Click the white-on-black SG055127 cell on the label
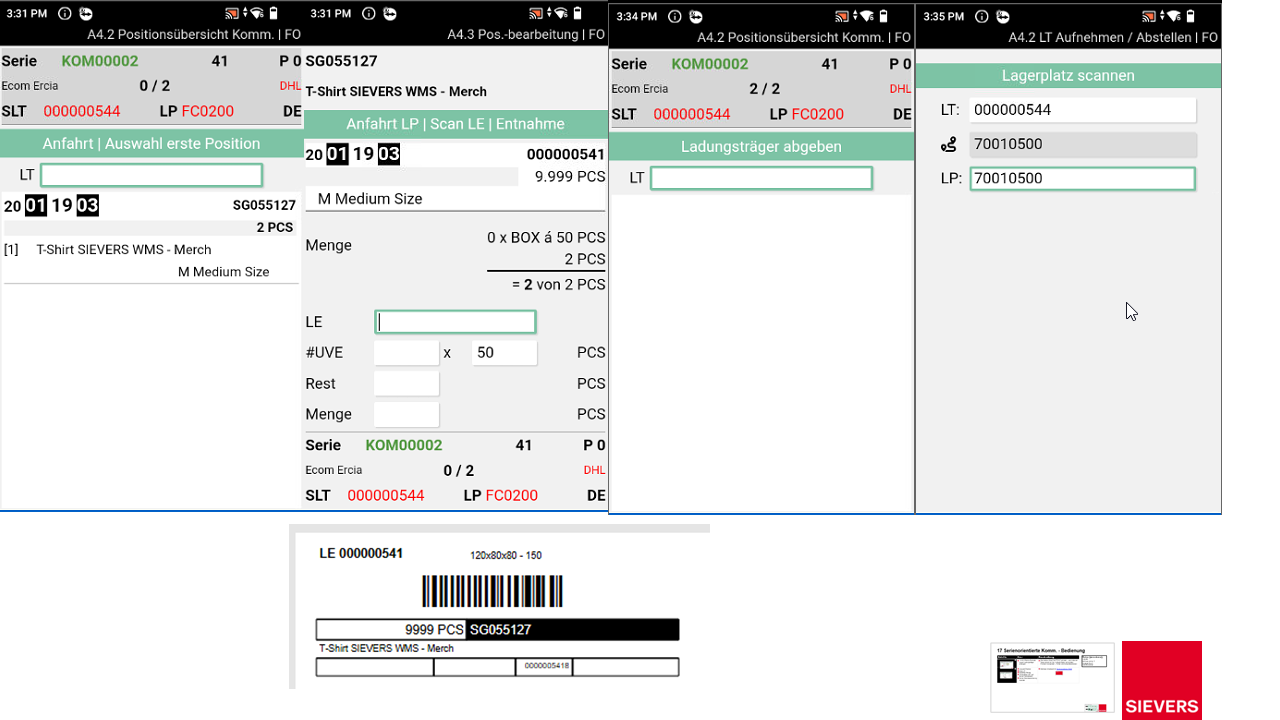The image size is (1280, 720). pos(573,630)
